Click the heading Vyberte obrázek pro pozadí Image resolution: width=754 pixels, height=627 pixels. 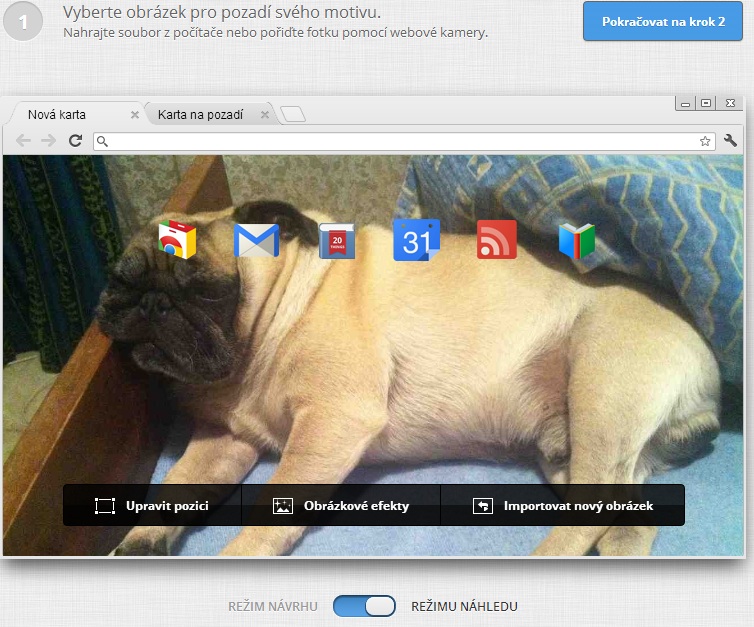(222, 13)
